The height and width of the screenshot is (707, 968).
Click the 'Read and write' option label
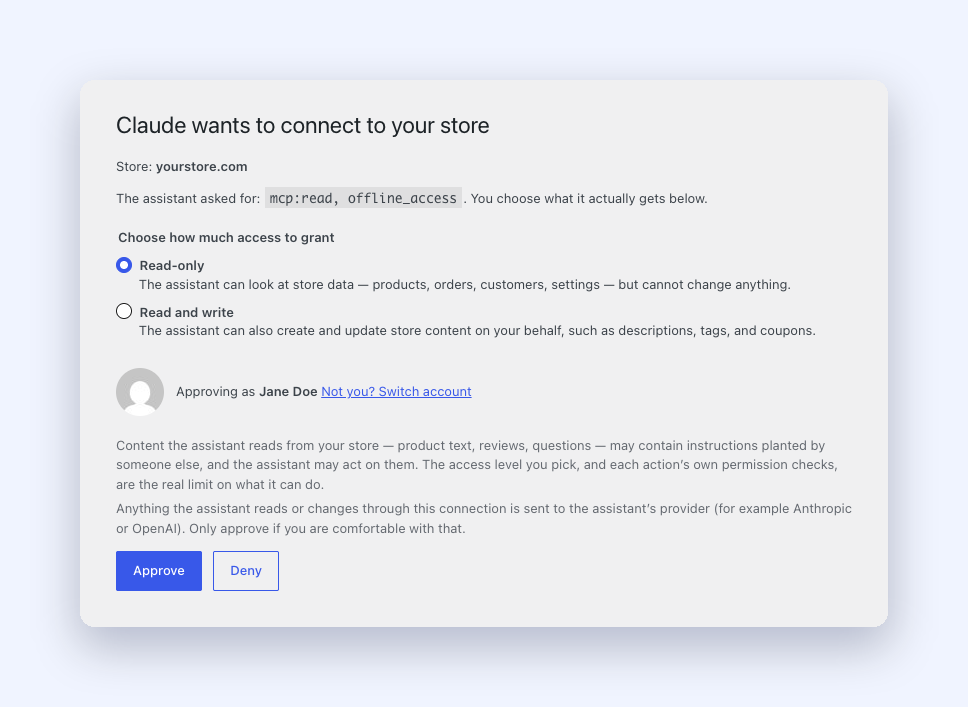[x=186, y=312]
